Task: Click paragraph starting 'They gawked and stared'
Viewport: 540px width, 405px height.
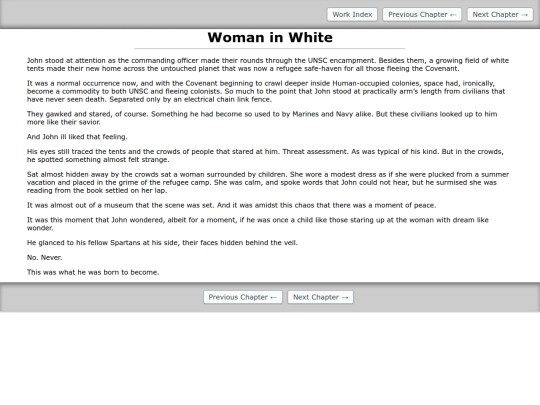Action: click(262, 118)
